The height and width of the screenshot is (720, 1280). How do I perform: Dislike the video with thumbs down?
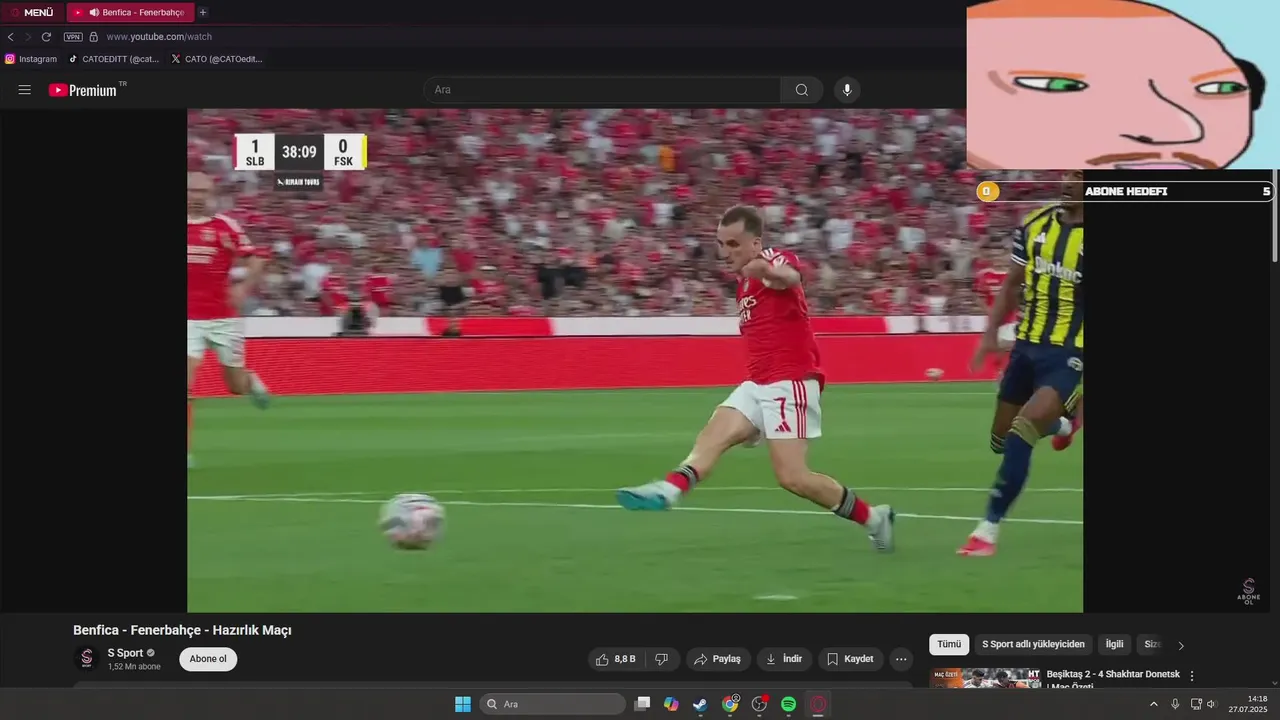(x=661, y=659)
